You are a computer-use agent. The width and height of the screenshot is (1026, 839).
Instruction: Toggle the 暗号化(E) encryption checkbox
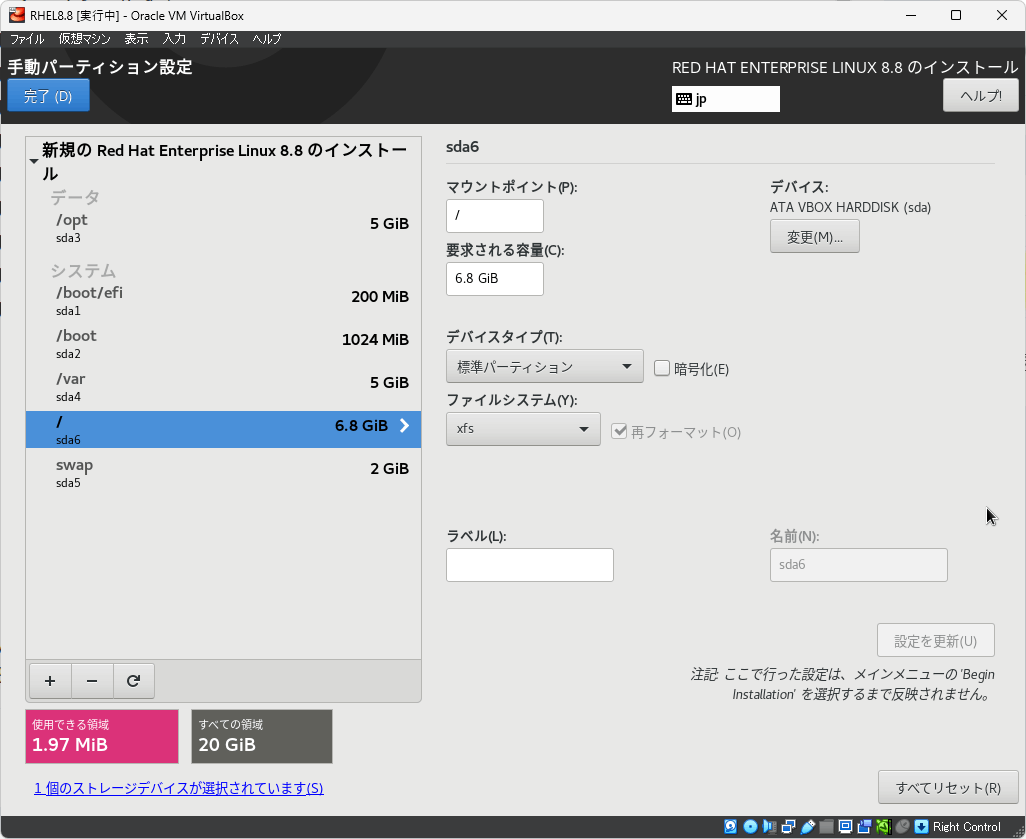(x=662, y=368)
